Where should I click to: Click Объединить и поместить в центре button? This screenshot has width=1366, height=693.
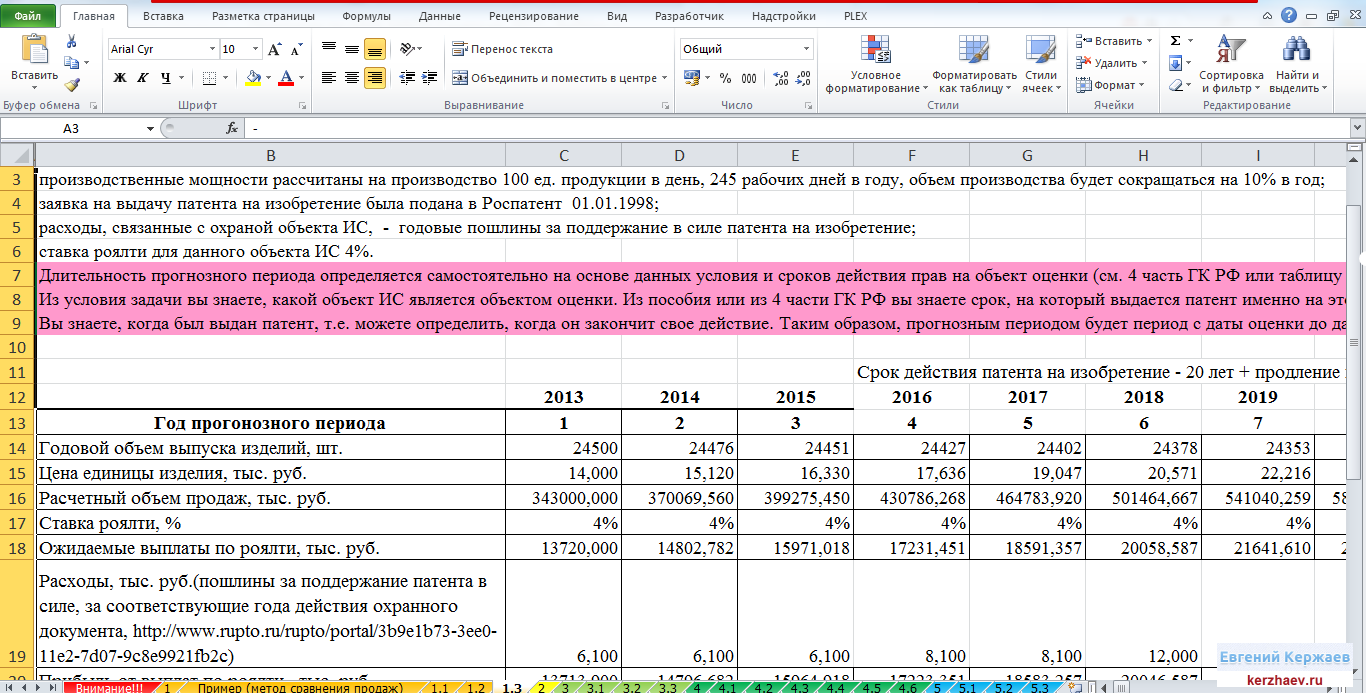point(554,78)
